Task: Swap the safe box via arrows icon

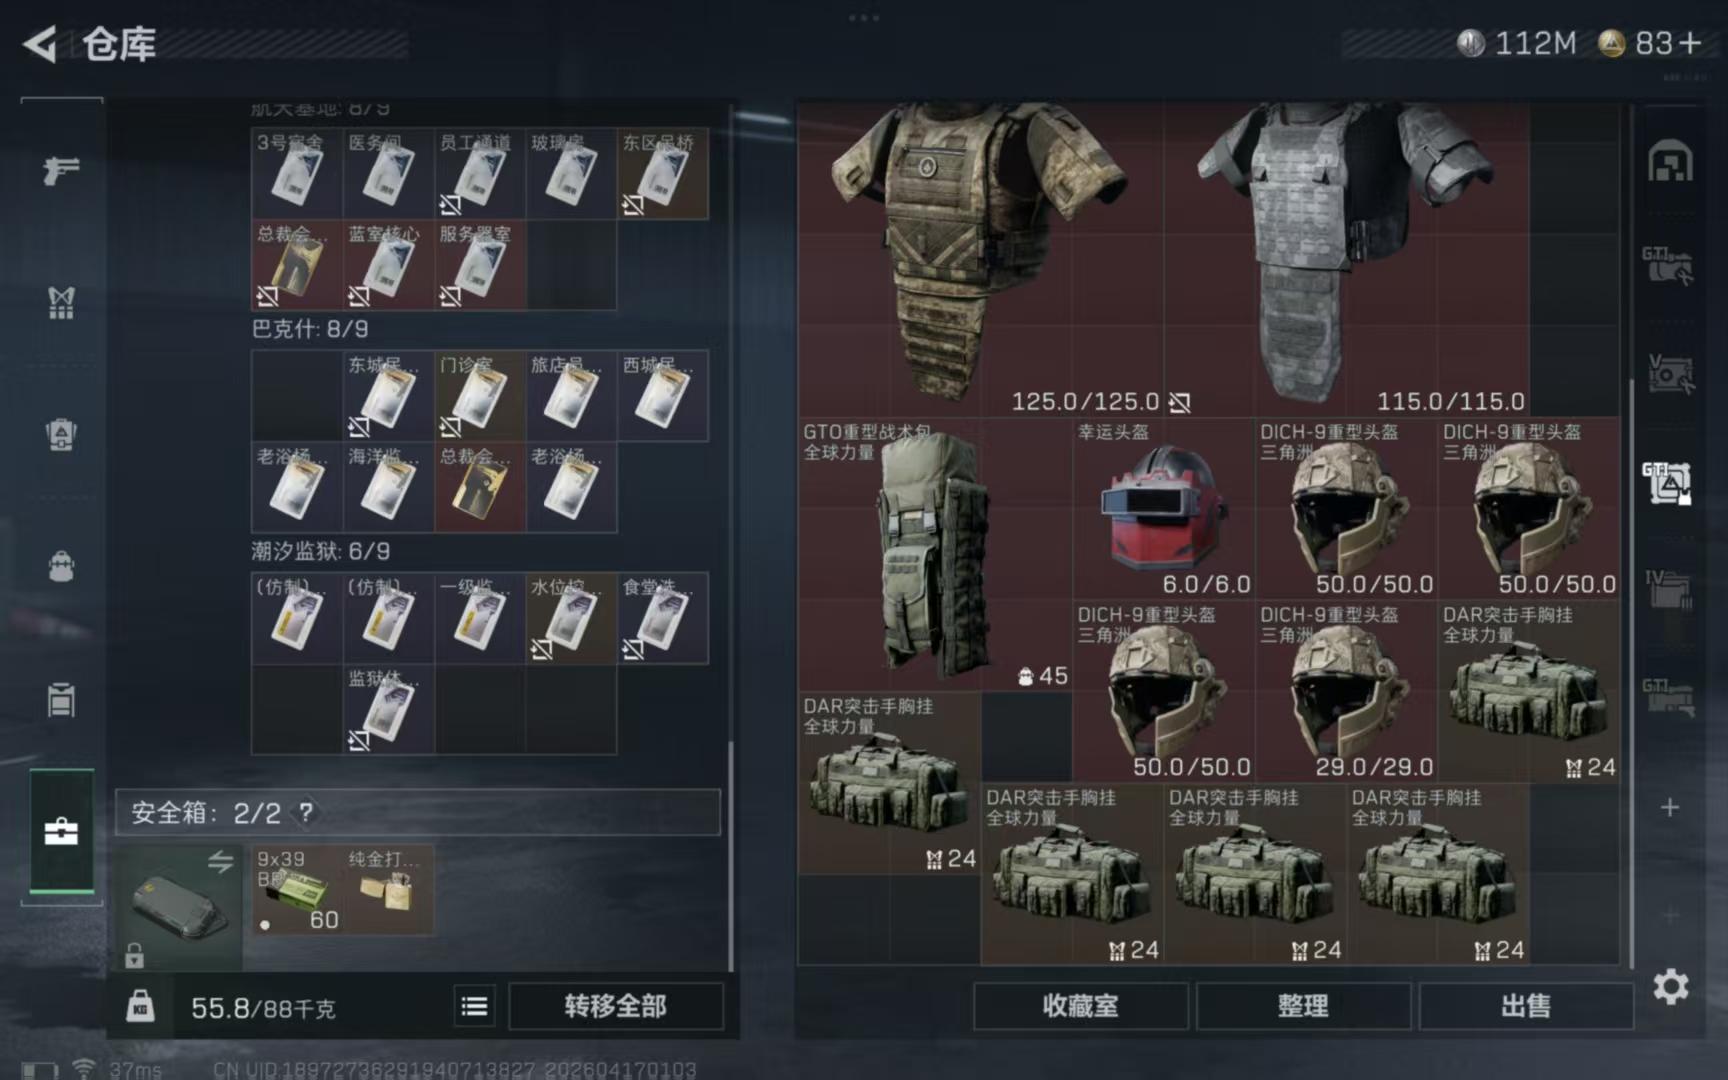Action: click(x=220, y=861)
